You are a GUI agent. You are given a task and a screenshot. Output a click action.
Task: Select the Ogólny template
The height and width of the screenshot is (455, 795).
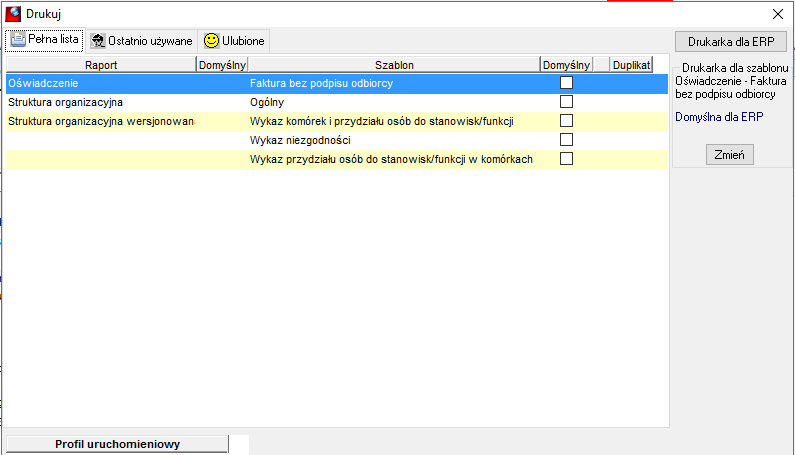pos(267,102)
